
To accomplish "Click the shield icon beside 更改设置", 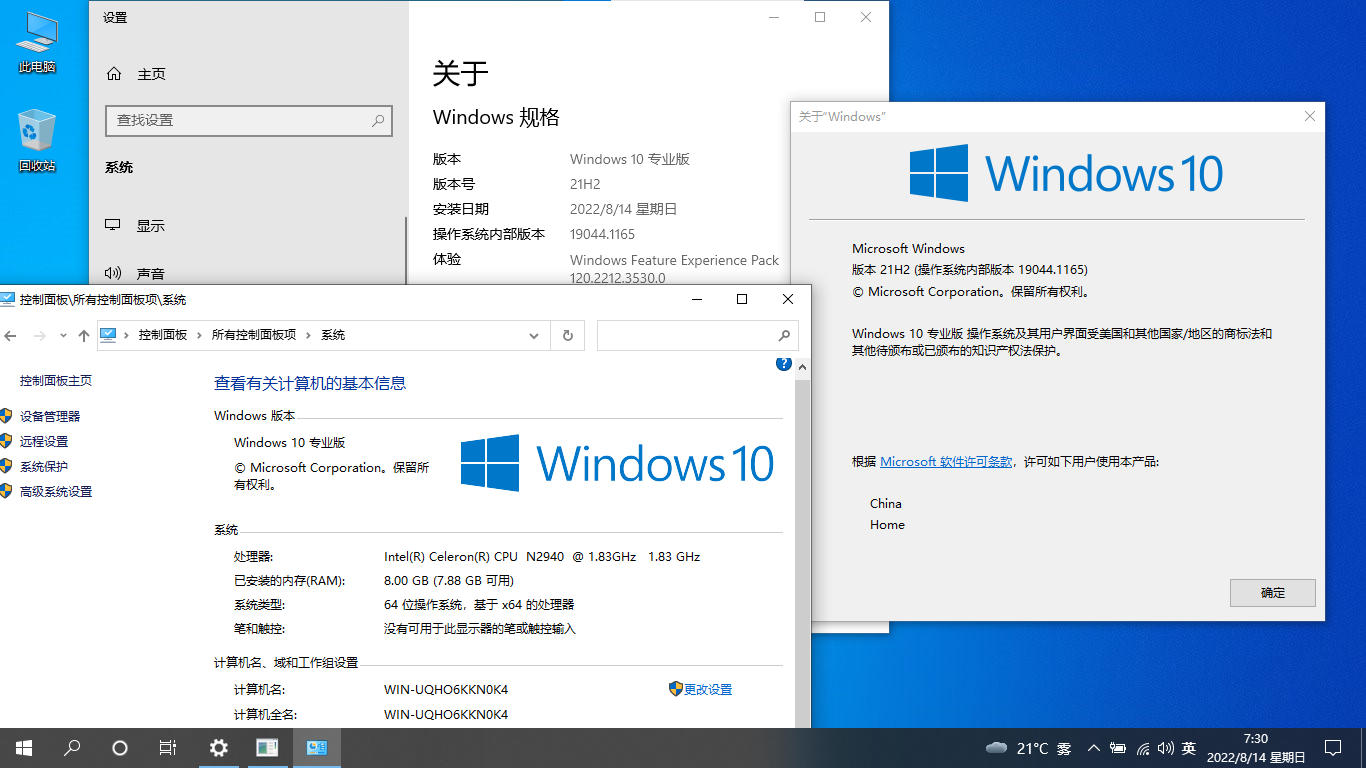I will click(676, 689).
